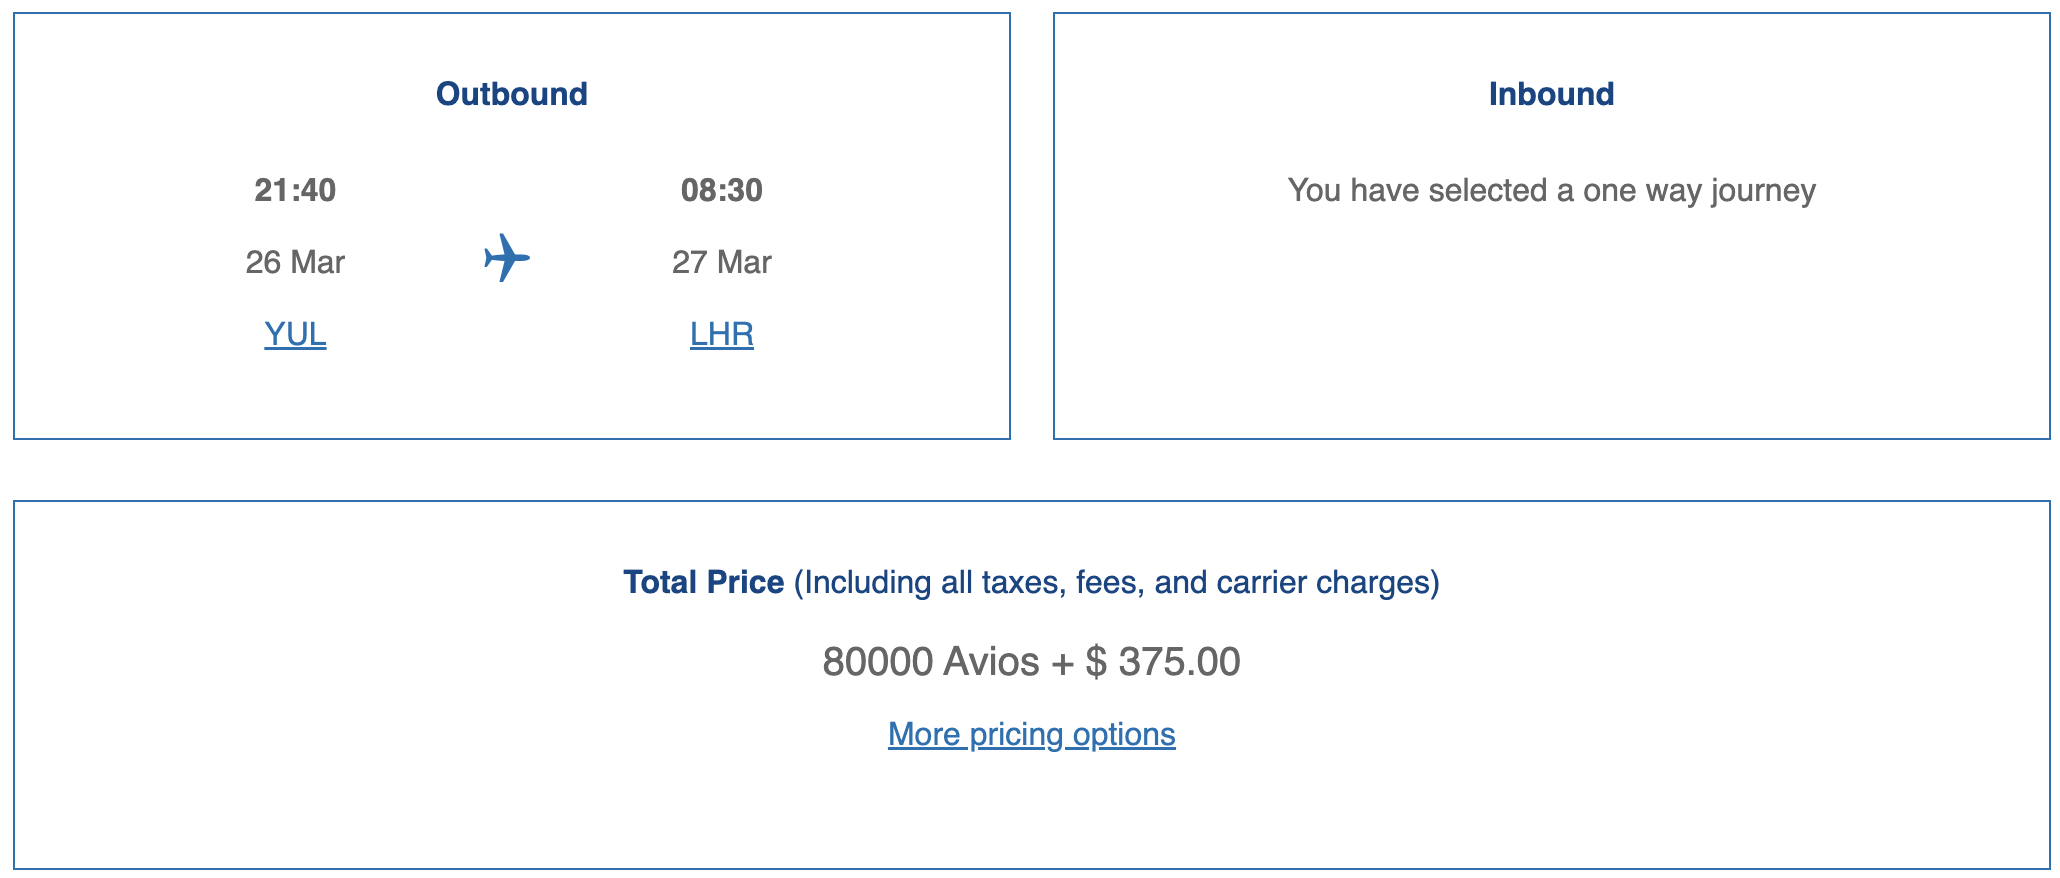
Task: Open the YUL departure airport link
Action: coord(295,334)
